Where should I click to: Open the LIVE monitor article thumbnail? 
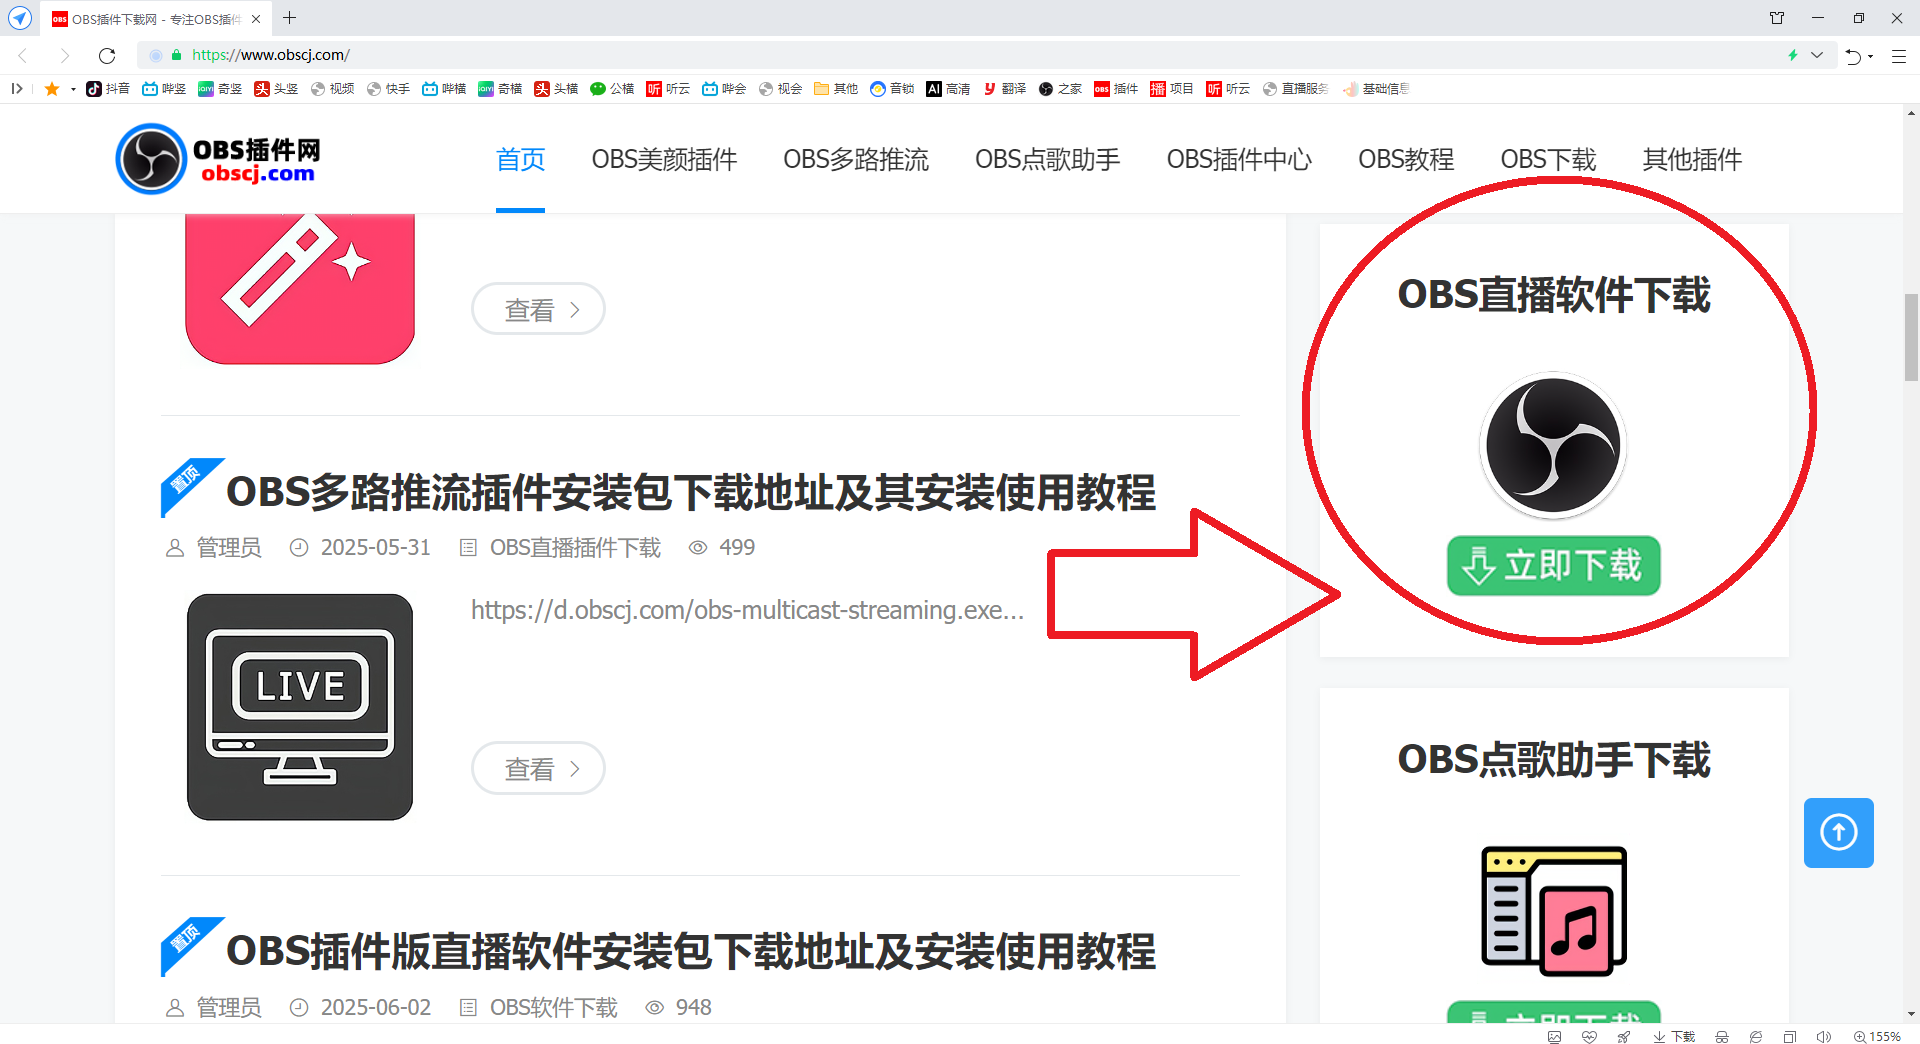coord(300,707)
